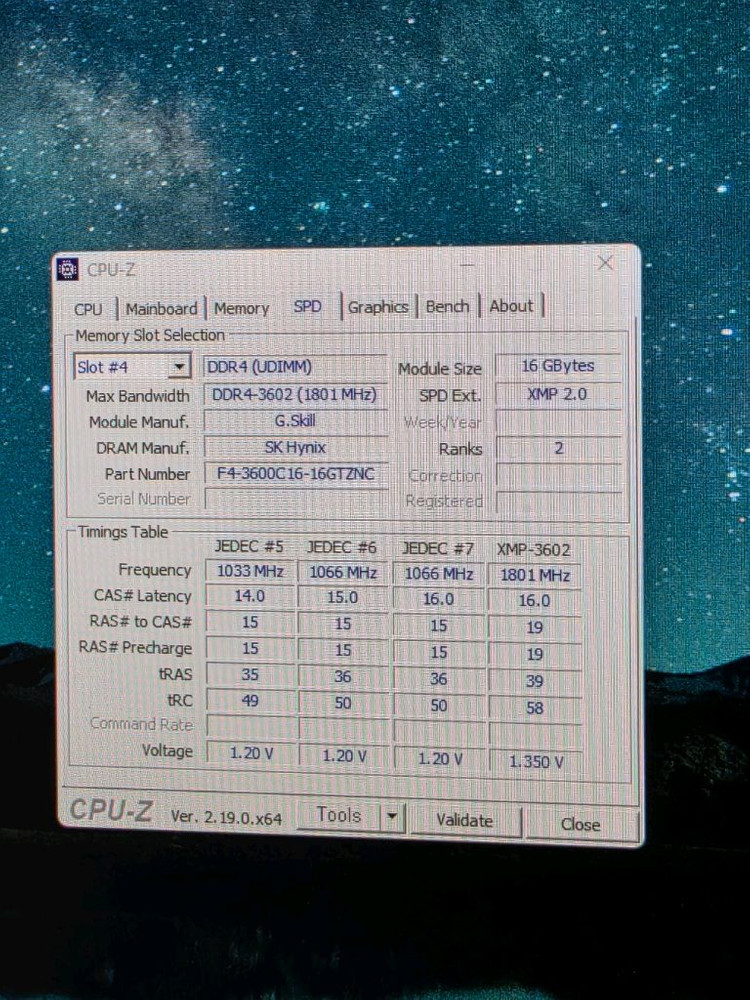Click the empty Week/Year field

pos(558,422)
